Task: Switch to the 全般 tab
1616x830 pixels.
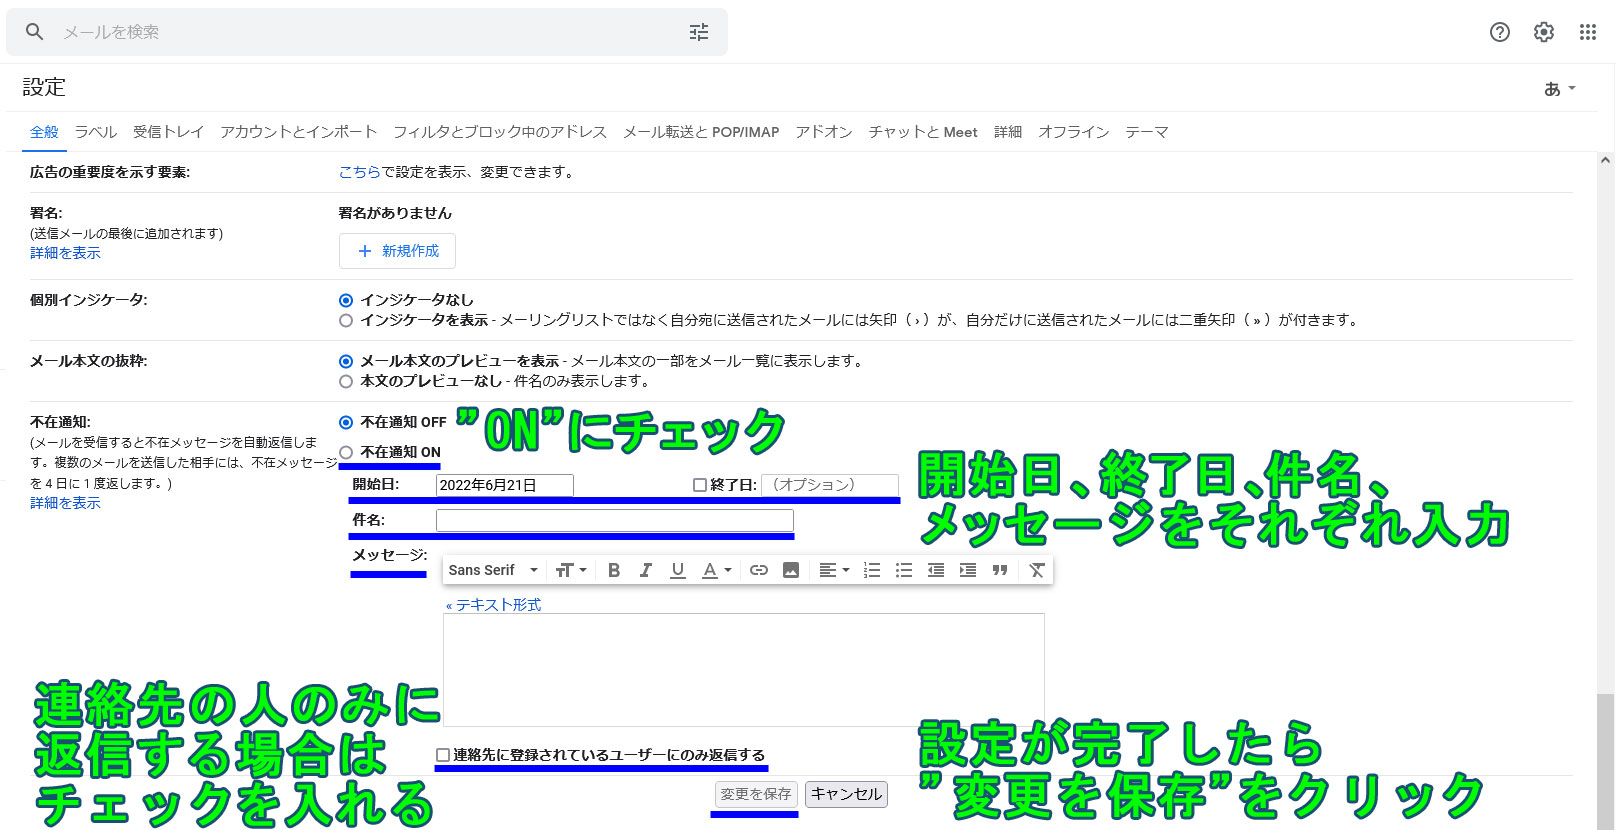Action: (44, 132)
